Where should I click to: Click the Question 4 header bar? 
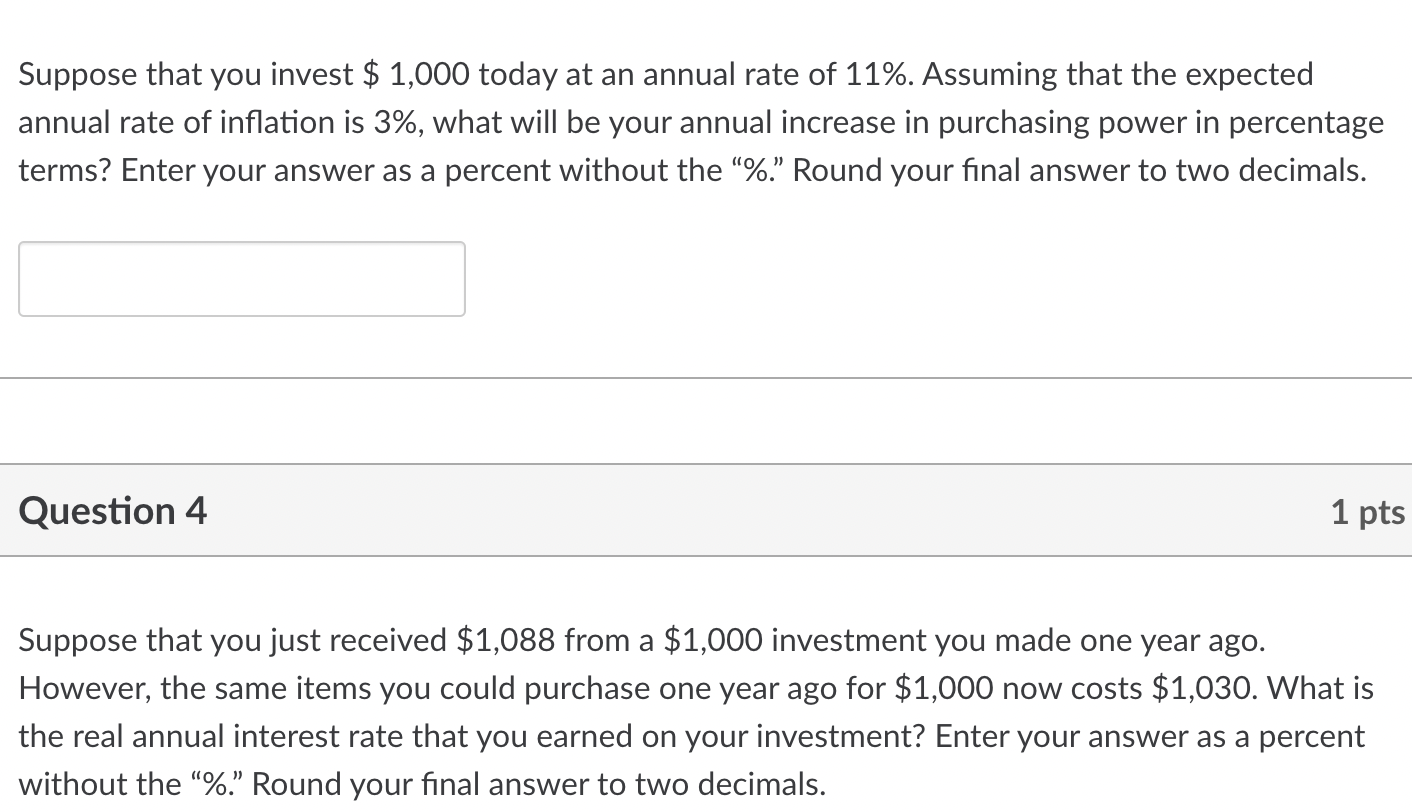click(x=700, y=510)
